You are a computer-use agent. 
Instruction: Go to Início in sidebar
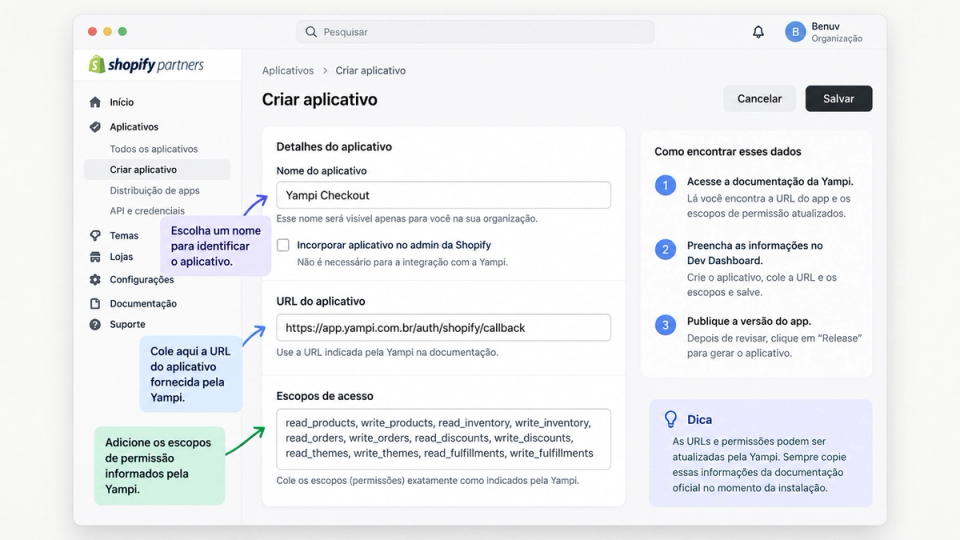(x=122, y=102)
